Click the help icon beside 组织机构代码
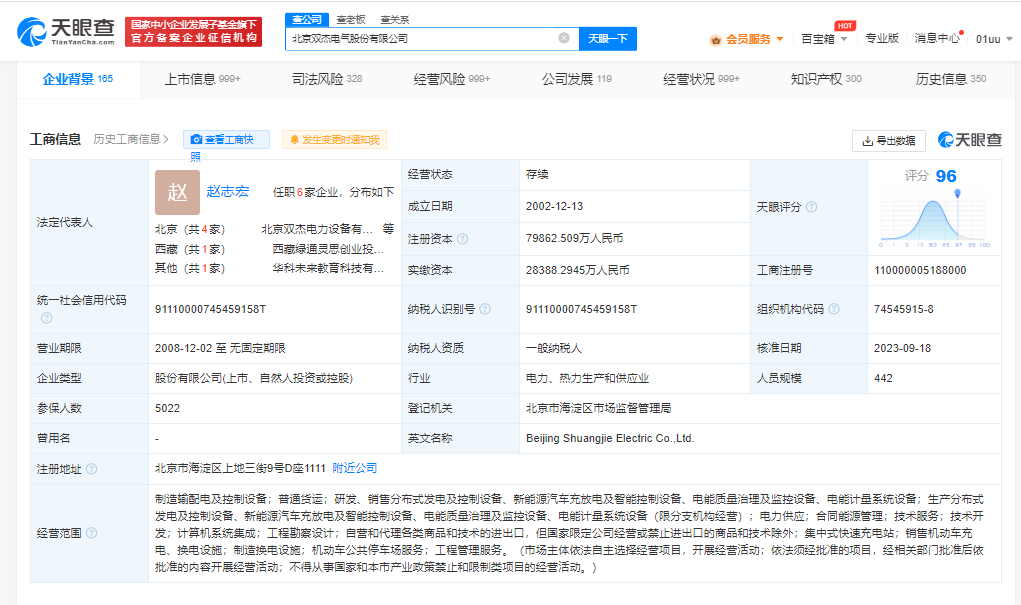 tap(834, 309)
